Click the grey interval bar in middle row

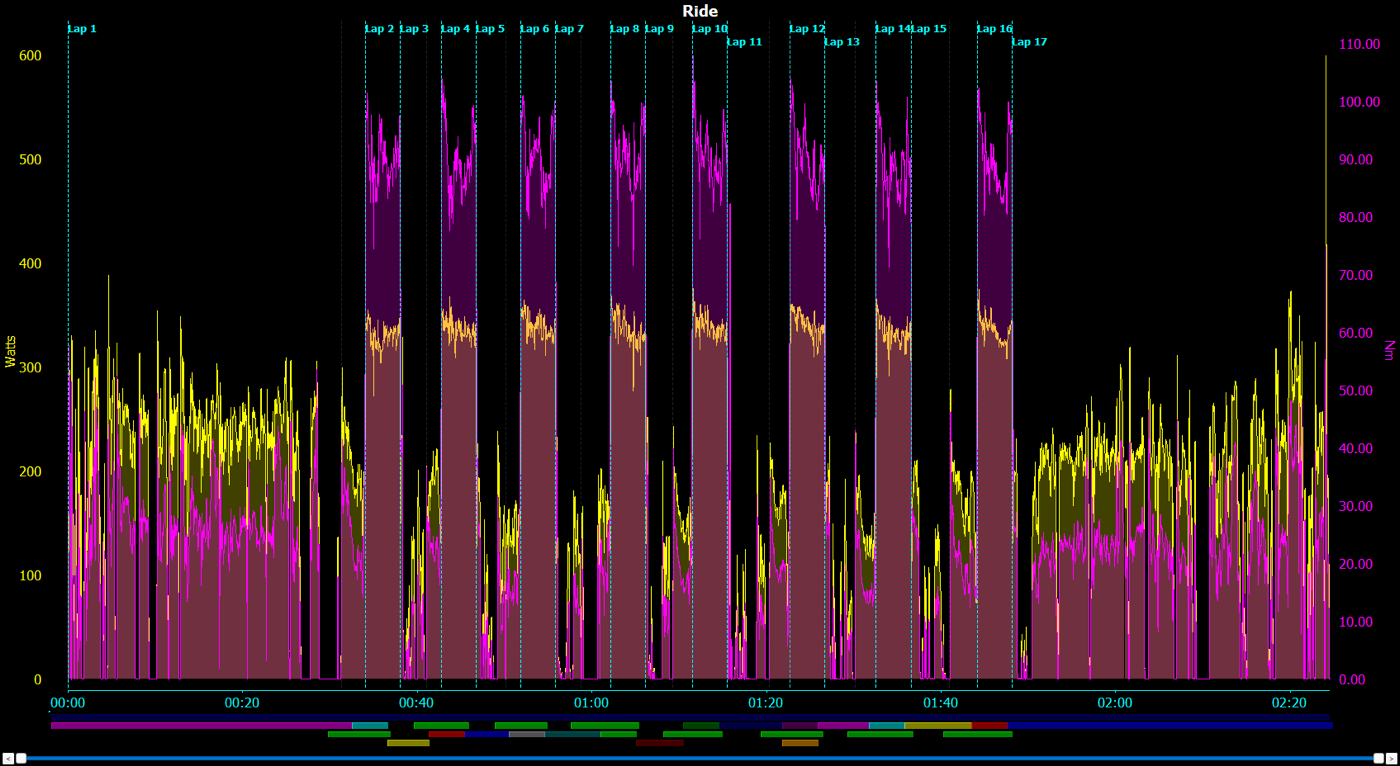click(527, 734)
